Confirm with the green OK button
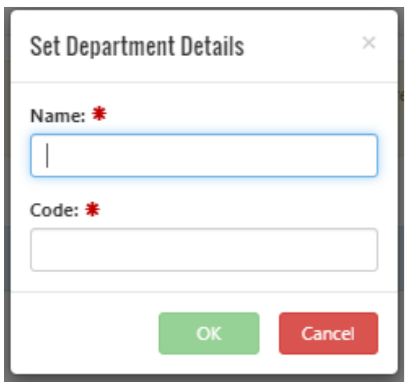 [209, 333]
